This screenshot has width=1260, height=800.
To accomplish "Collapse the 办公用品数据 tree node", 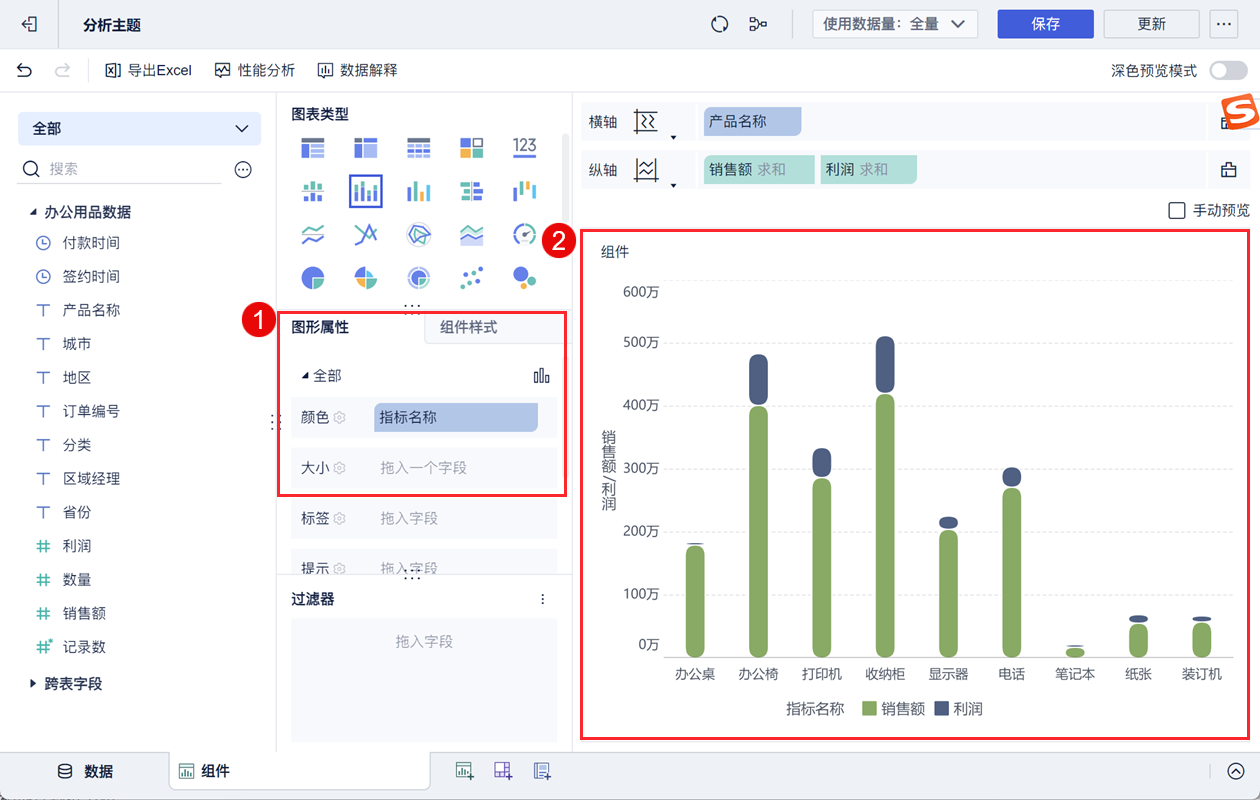I will tap(31, 212).
